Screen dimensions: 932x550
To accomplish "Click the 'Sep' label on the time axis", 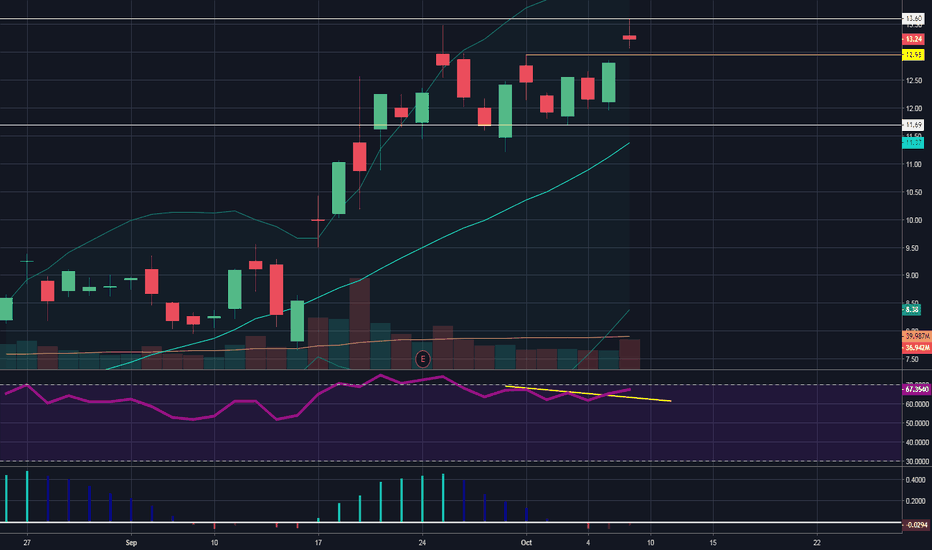I will click(x=131, y=542).
